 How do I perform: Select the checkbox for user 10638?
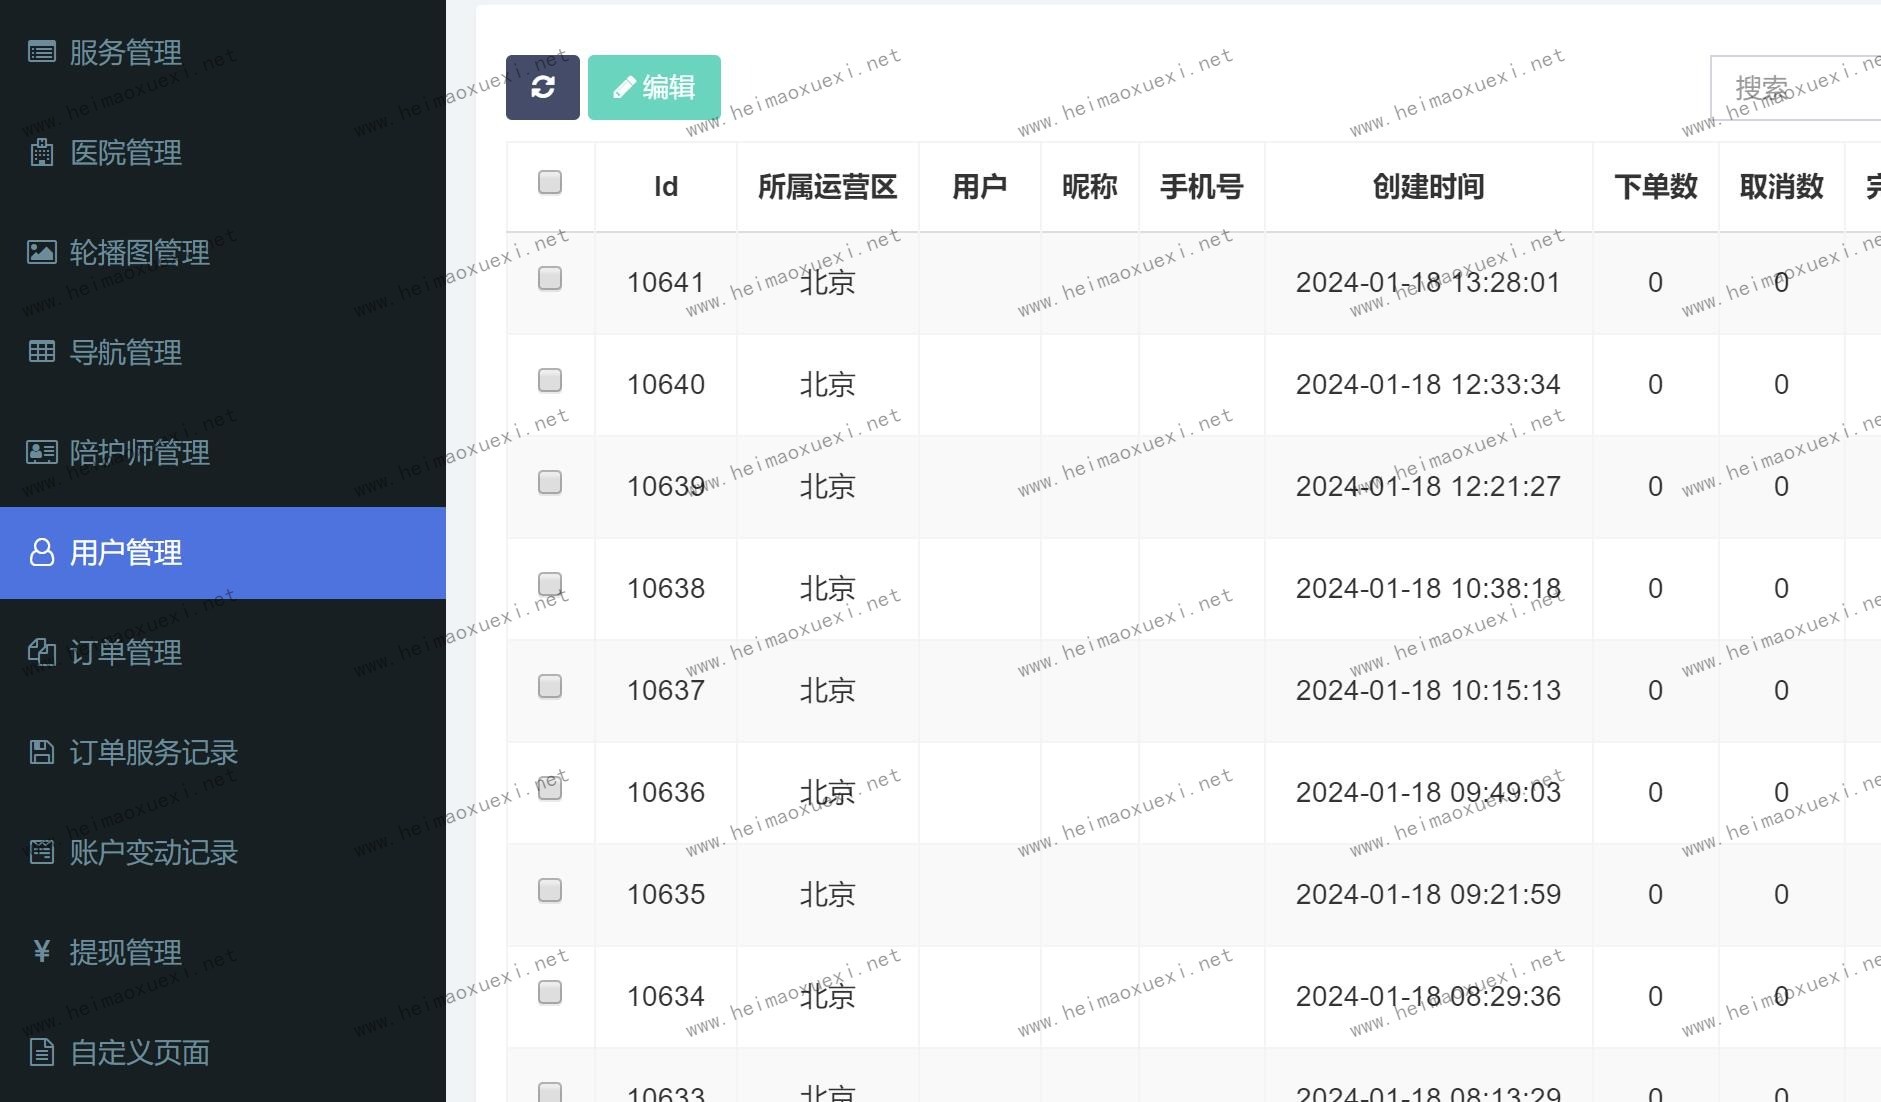pyautogui.click(x=550, y=584)
